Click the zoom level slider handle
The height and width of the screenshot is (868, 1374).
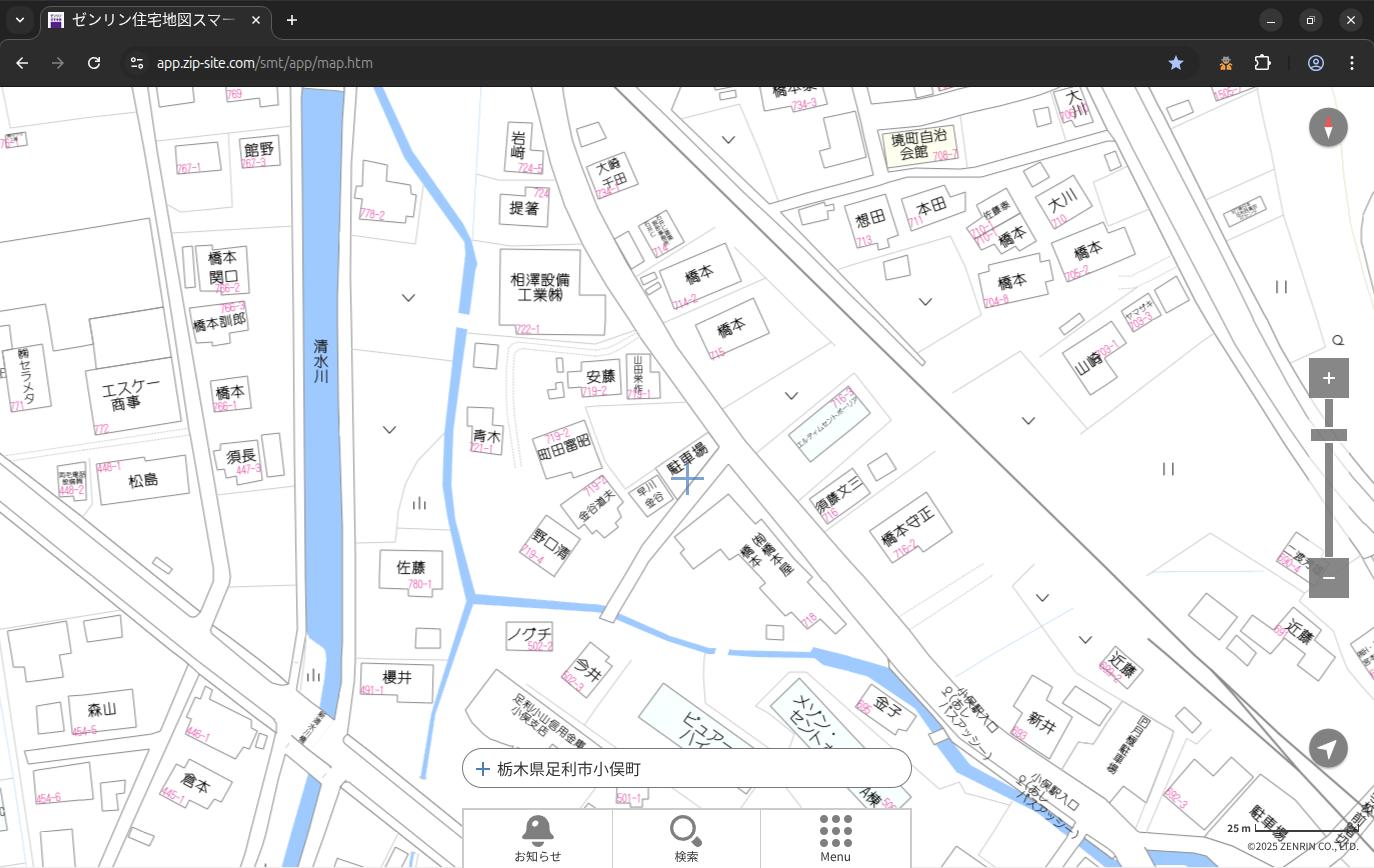1328,435
